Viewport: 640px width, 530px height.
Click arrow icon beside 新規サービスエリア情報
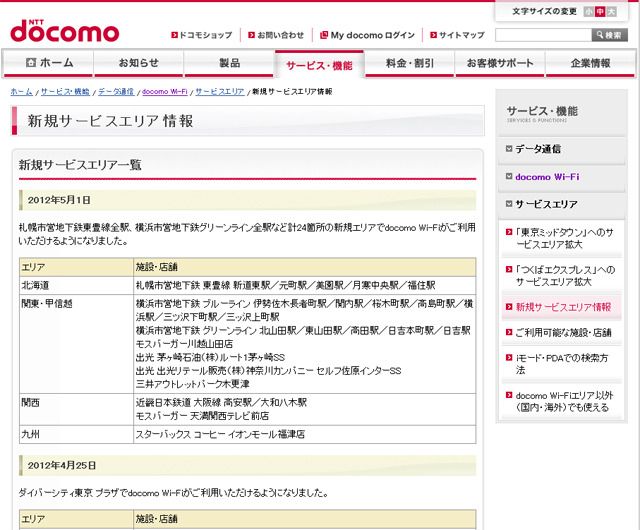pyautogui.click(x=509, y=307)
